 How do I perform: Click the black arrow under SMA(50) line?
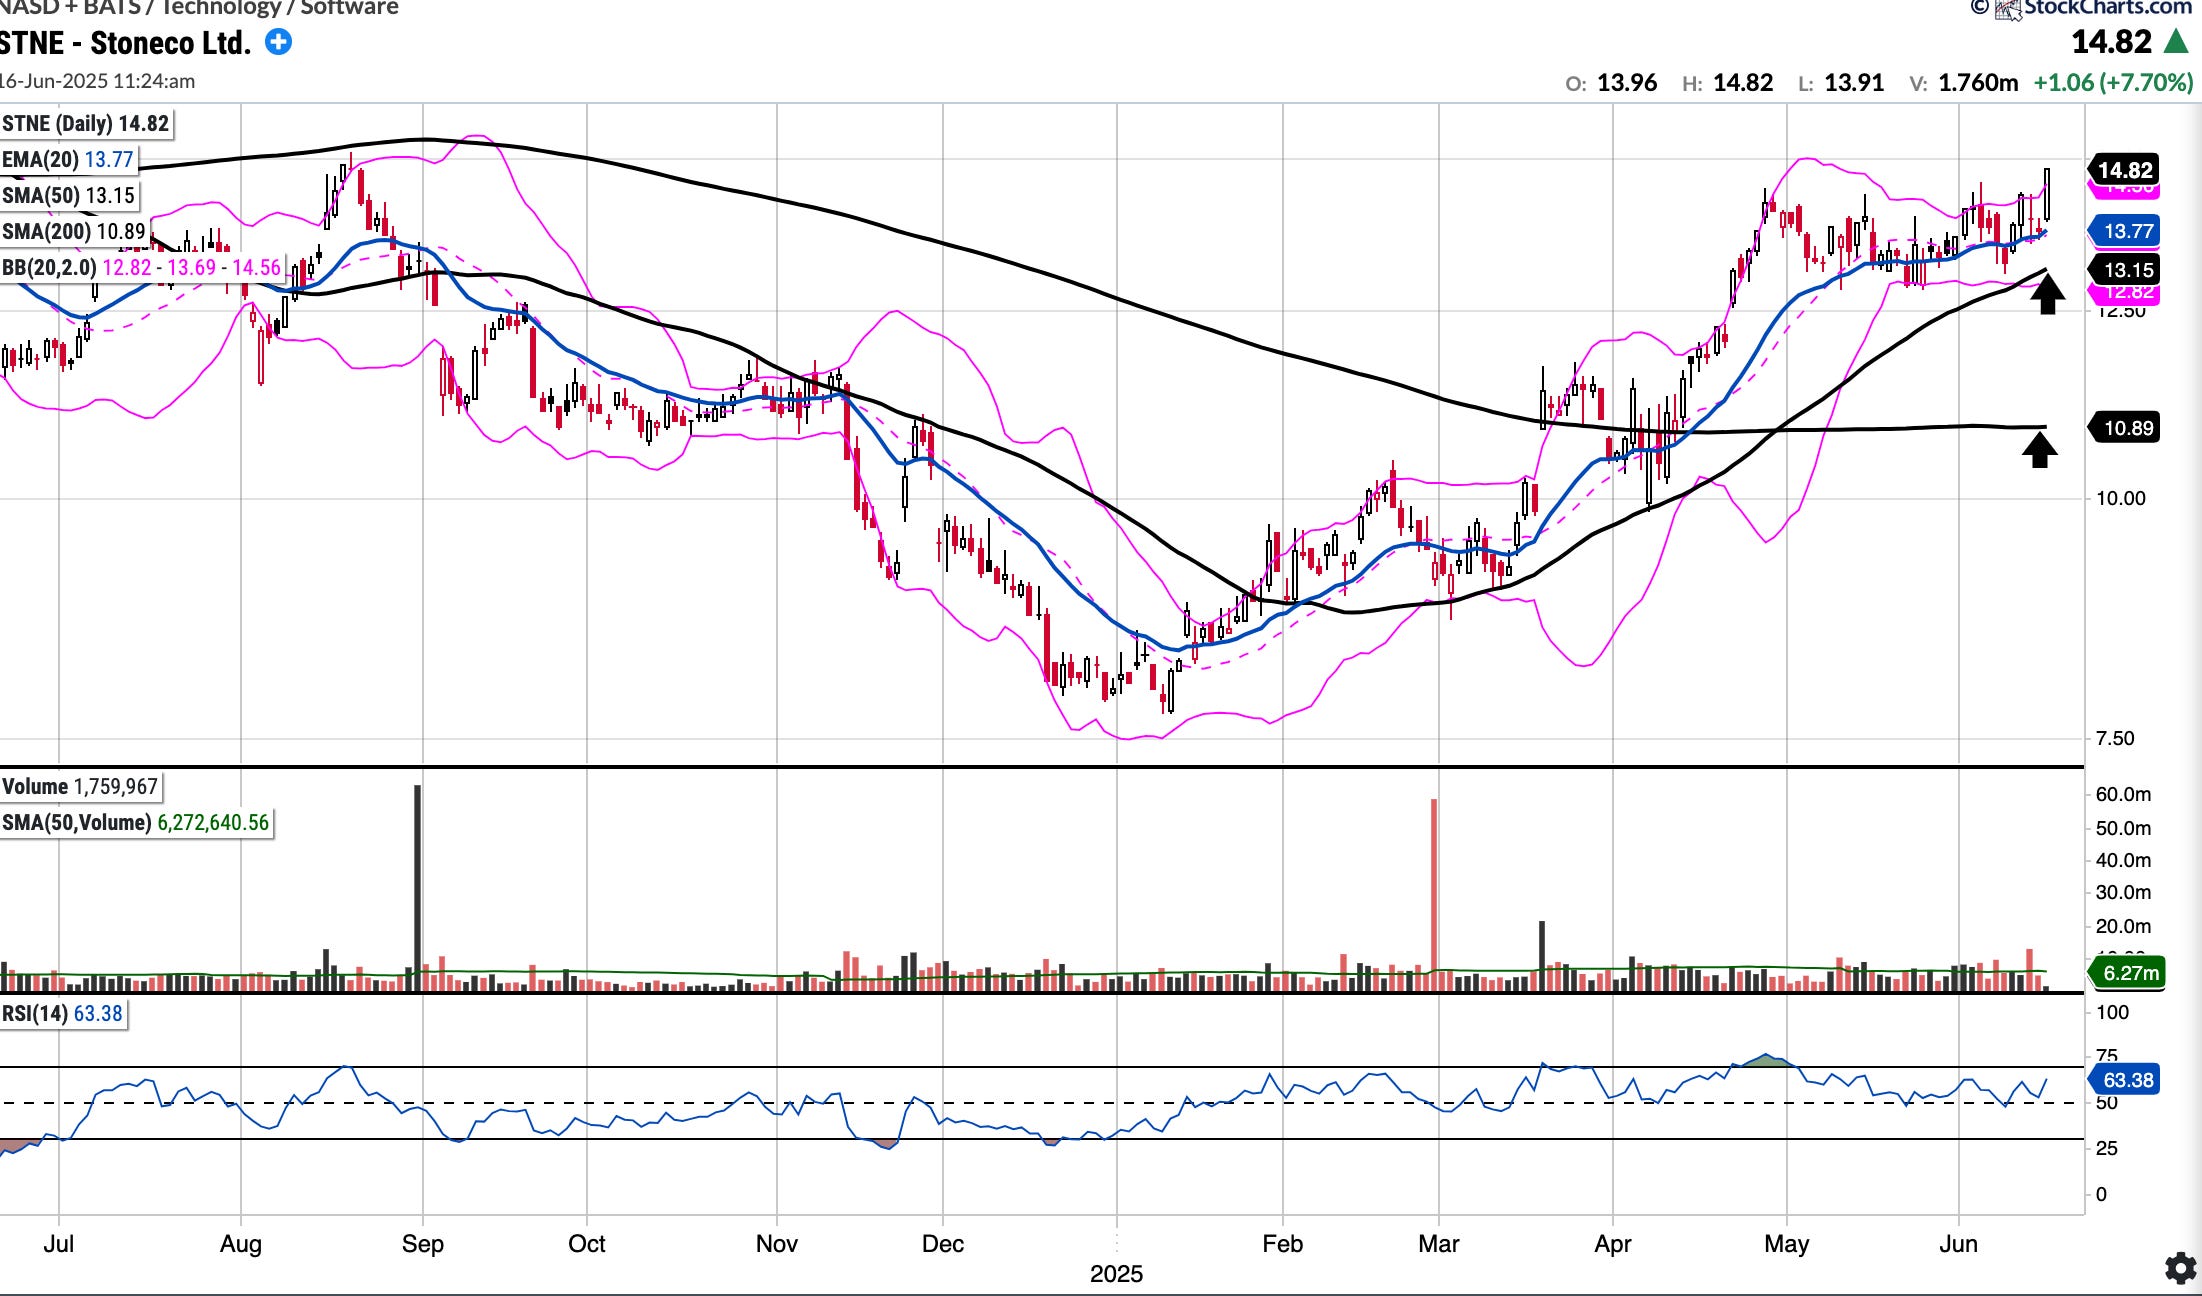tap(2047, 295)
